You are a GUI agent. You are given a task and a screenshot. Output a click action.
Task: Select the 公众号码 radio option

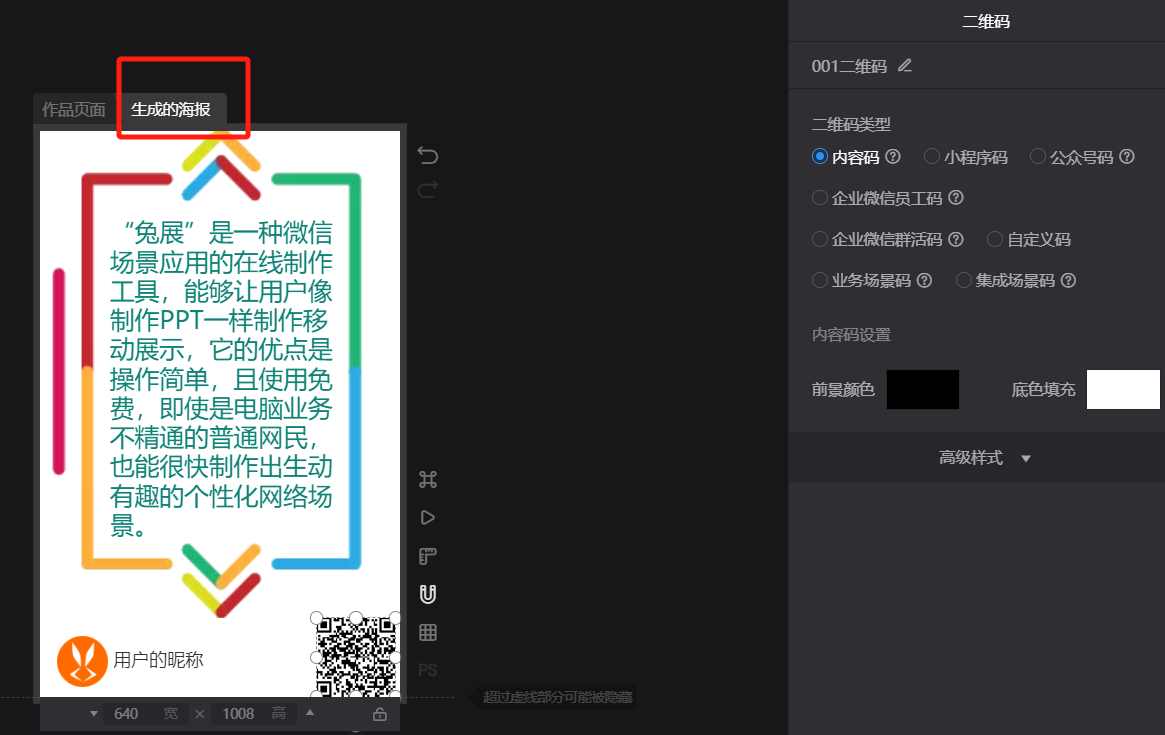coord(1038,157)
